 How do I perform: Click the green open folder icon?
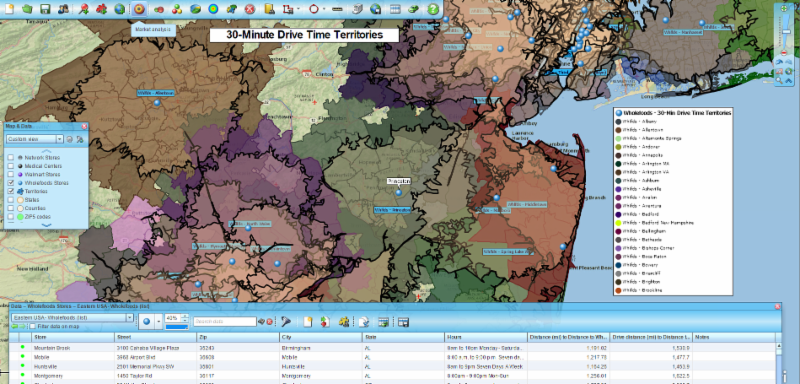point(27,9)
